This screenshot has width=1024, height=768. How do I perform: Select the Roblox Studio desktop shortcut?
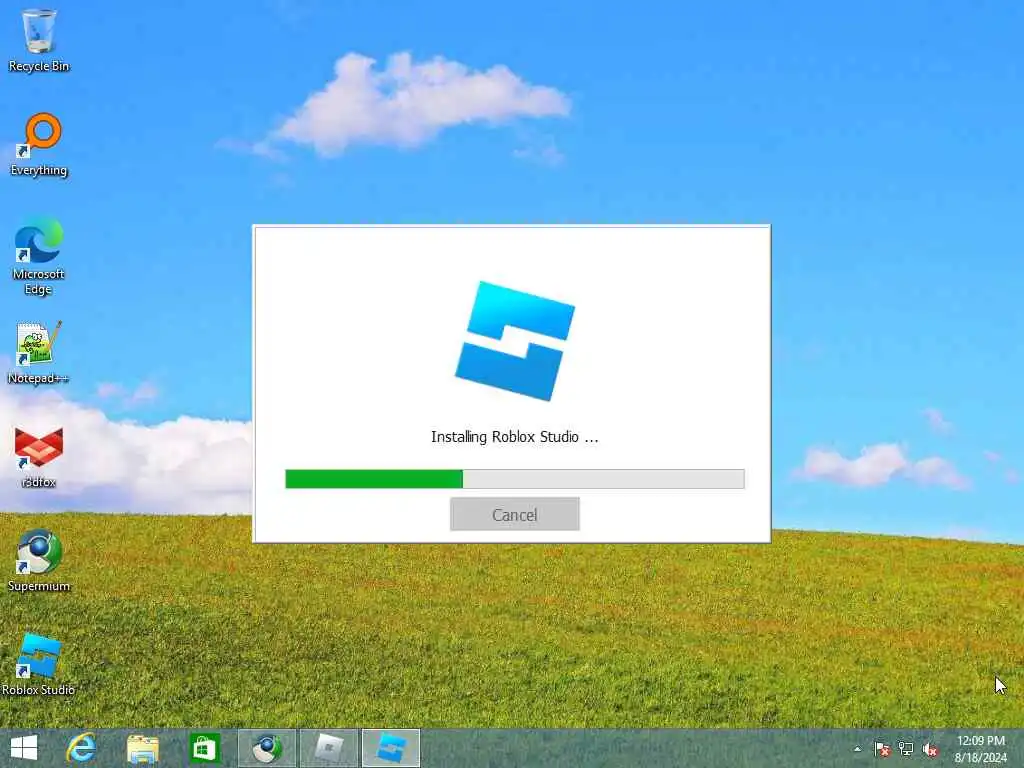(x=39, y=665)
